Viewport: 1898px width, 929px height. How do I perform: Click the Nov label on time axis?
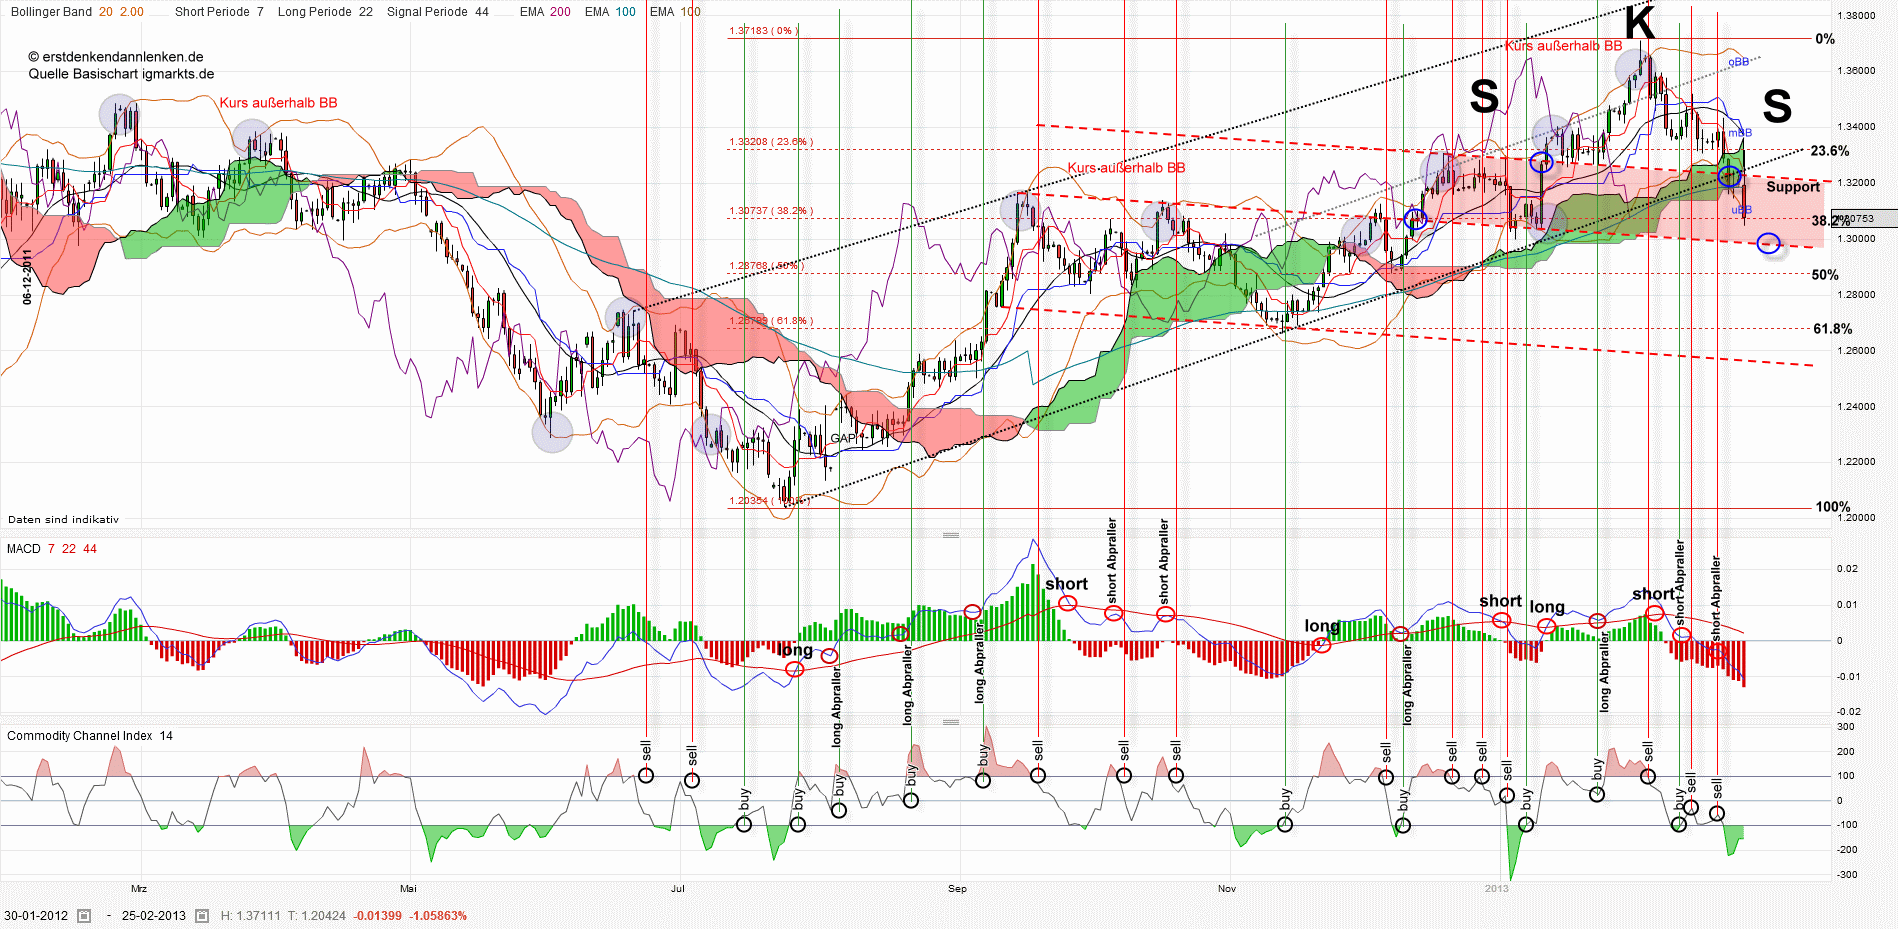1227,888
